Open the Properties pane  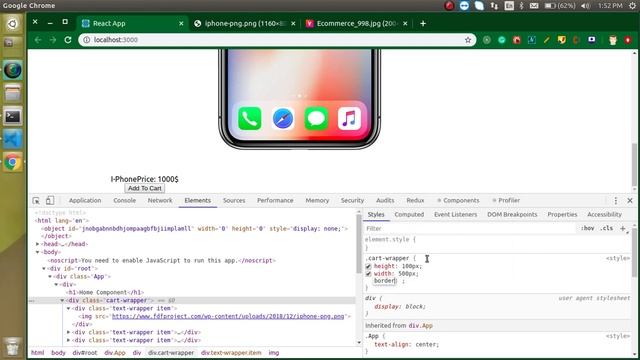point(562,215)
